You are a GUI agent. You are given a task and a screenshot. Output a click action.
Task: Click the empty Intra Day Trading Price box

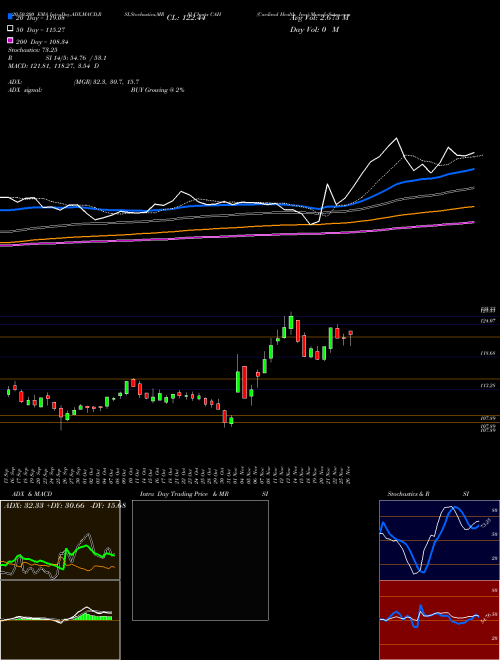(200, 560)
